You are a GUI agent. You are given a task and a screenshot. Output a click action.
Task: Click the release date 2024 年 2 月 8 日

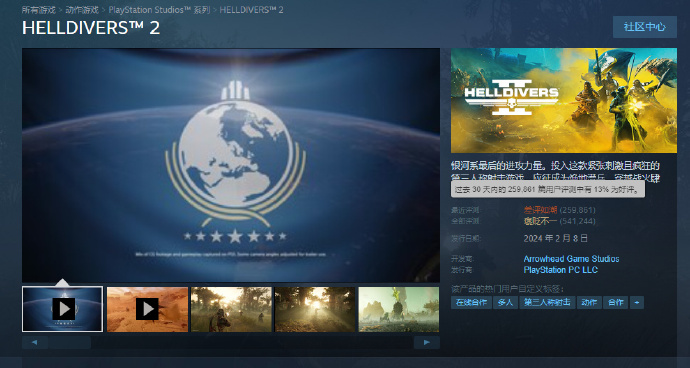556,239
